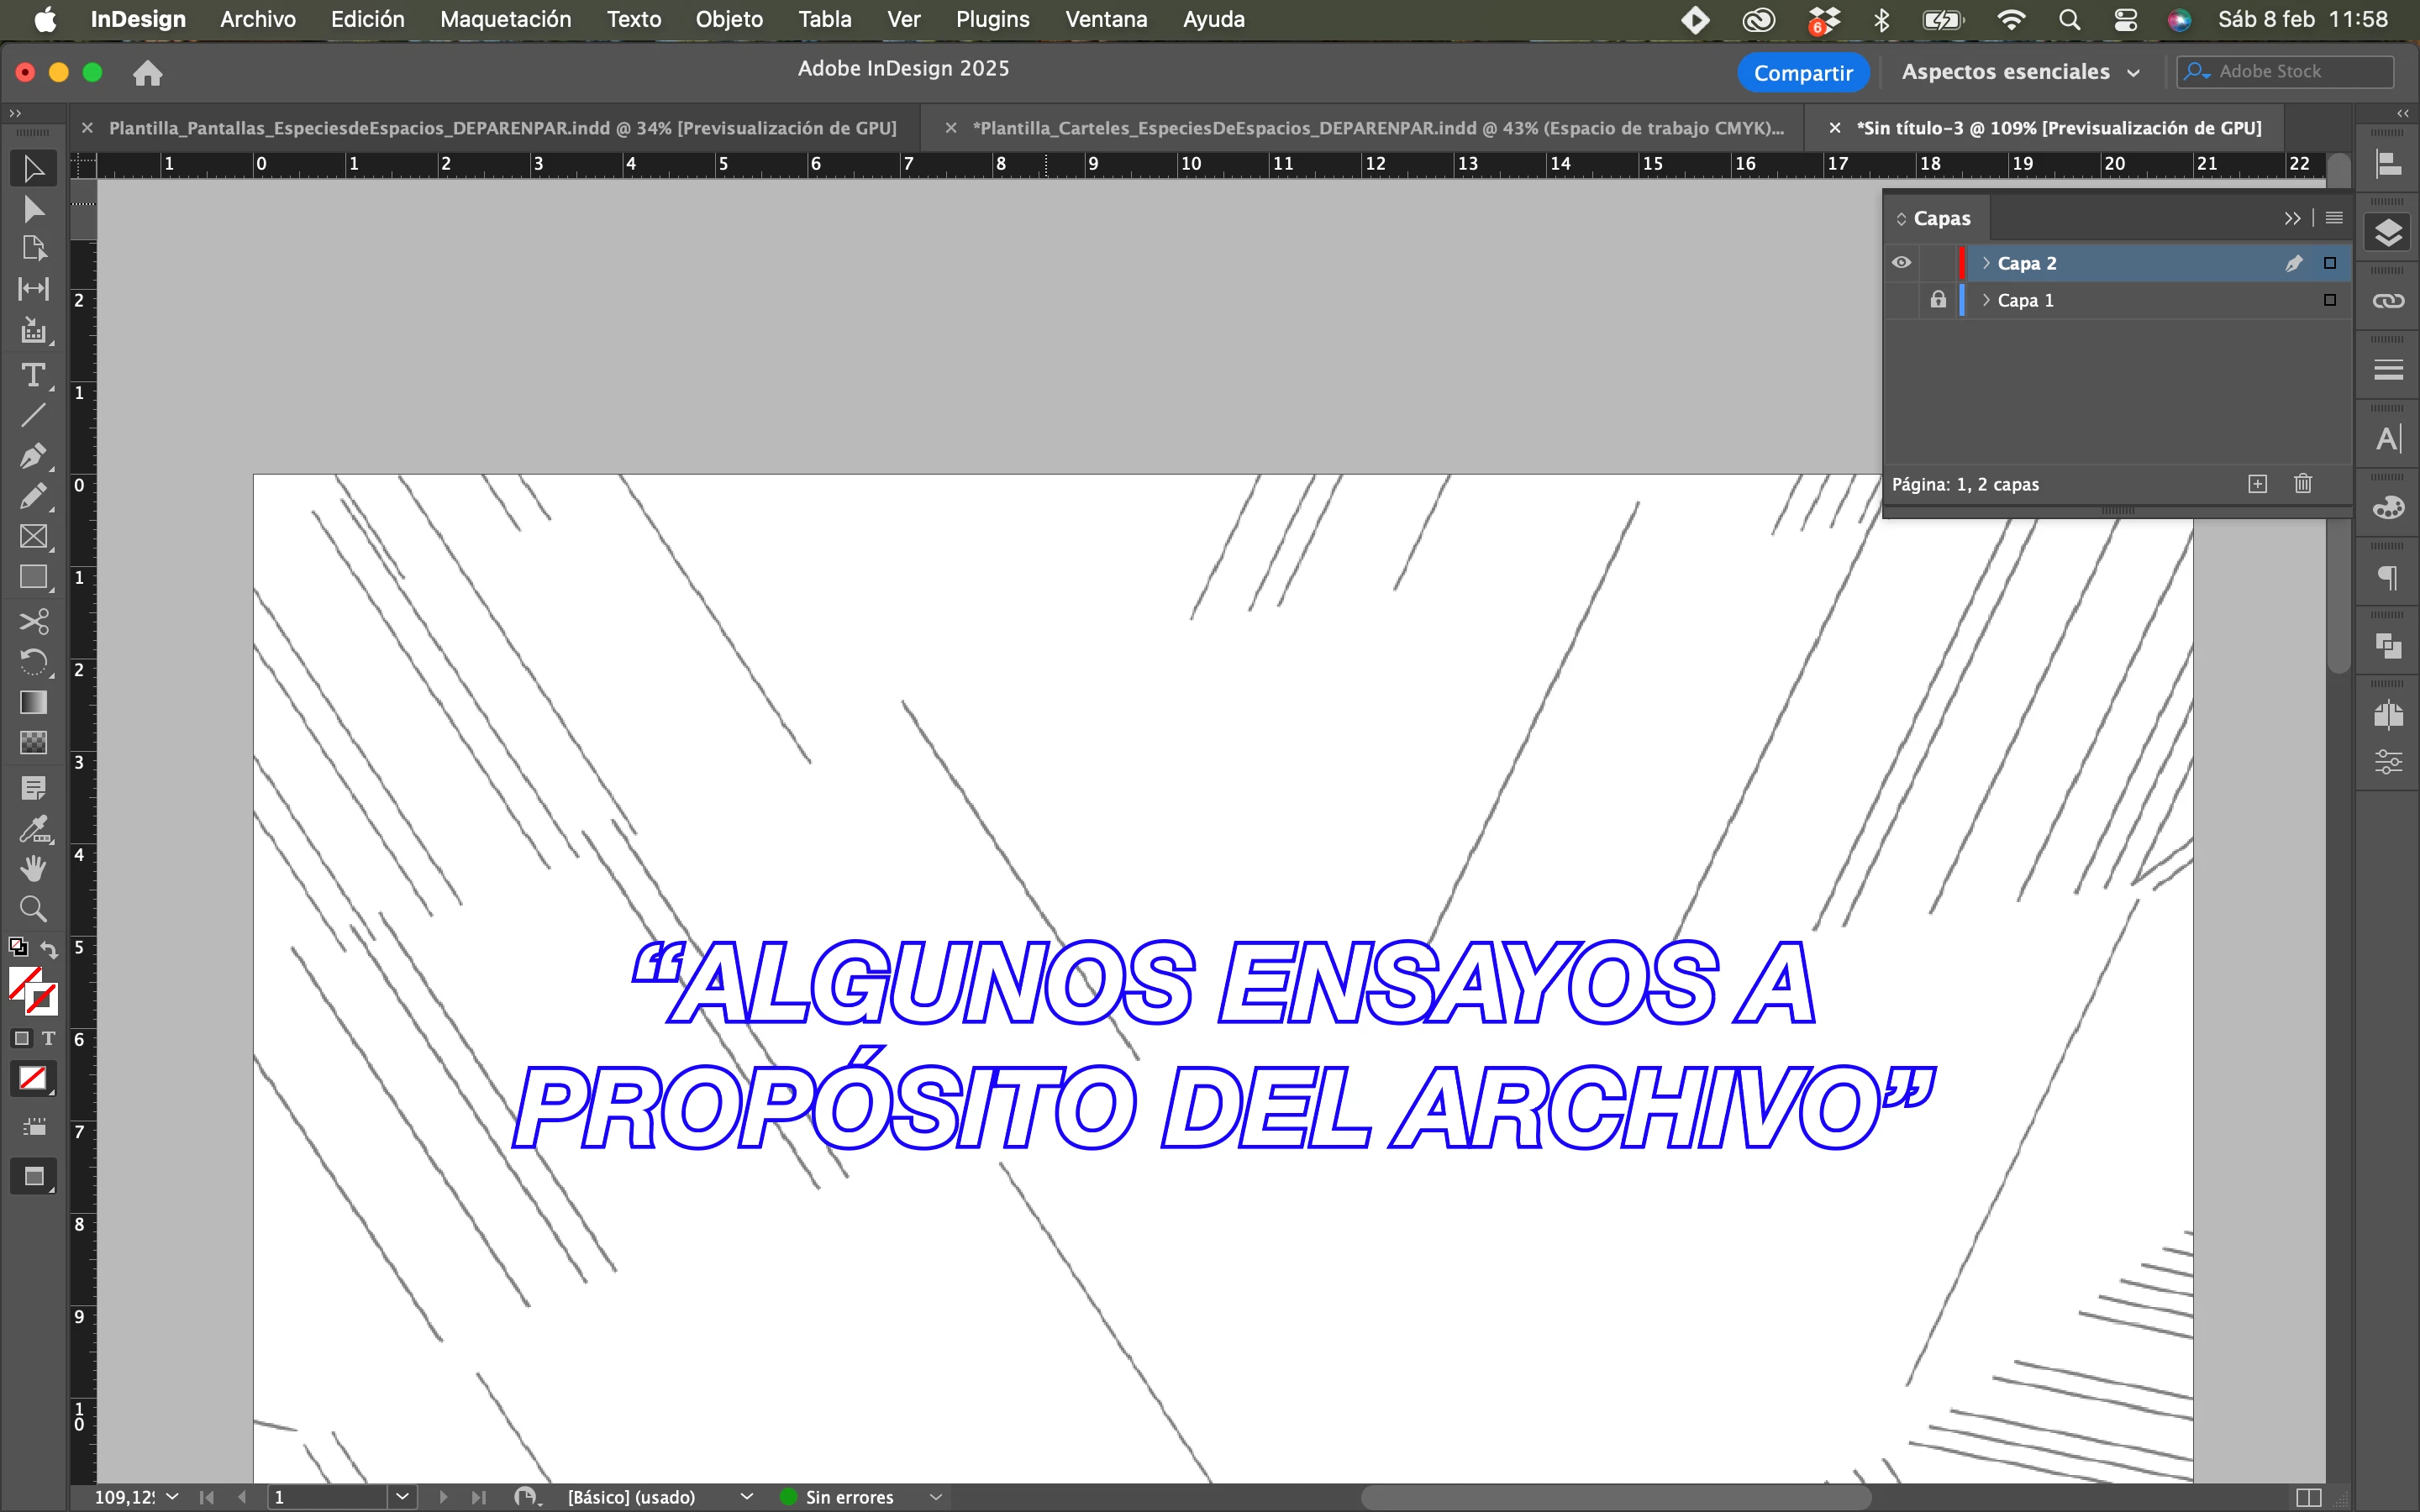Select the Gradient Swatch tool

[x=33, y=703]
